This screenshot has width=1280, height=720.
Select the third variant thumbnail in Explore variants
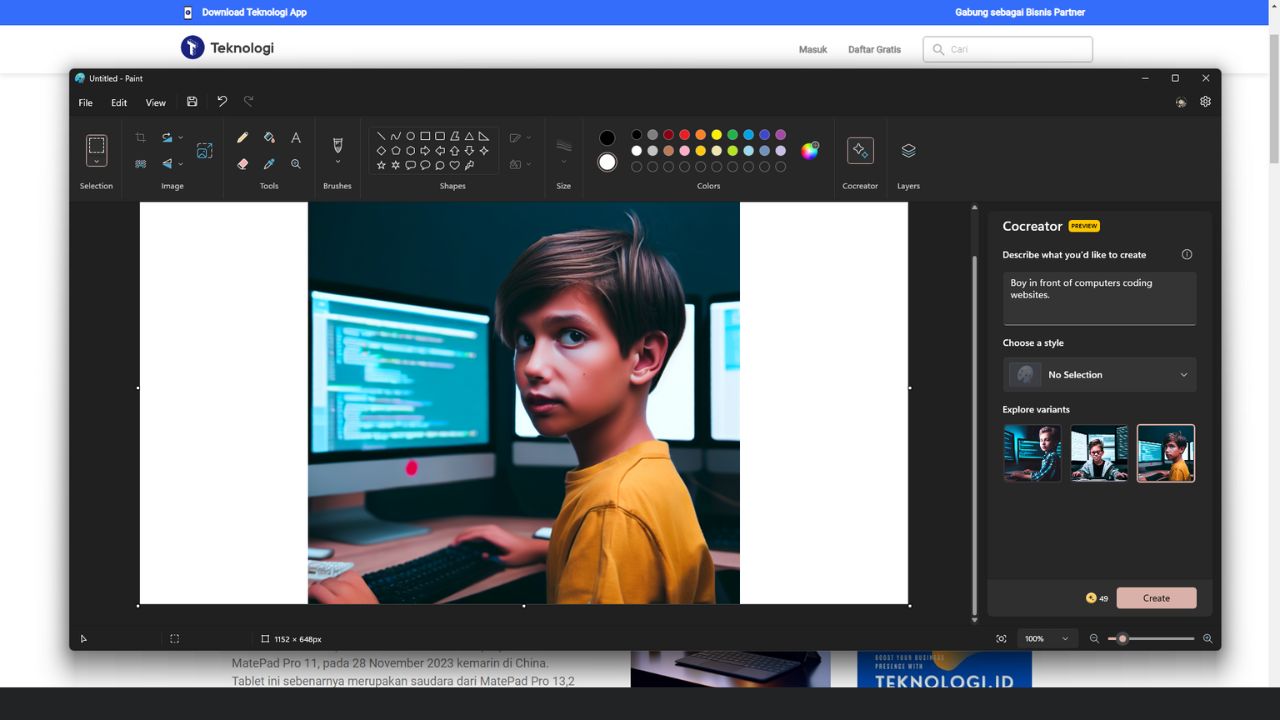point(1165,452)
